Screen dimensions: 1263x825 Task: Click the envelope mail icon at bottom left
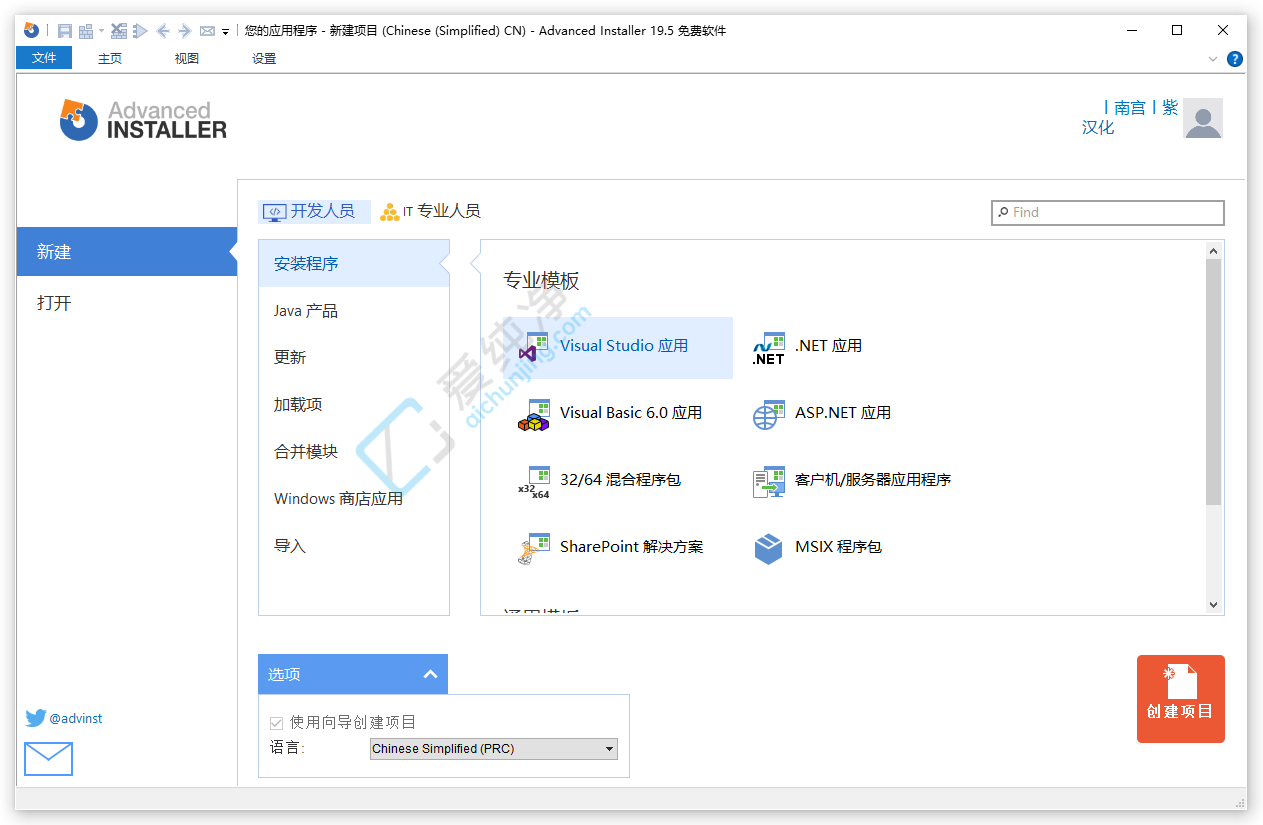tap(48, 759)
